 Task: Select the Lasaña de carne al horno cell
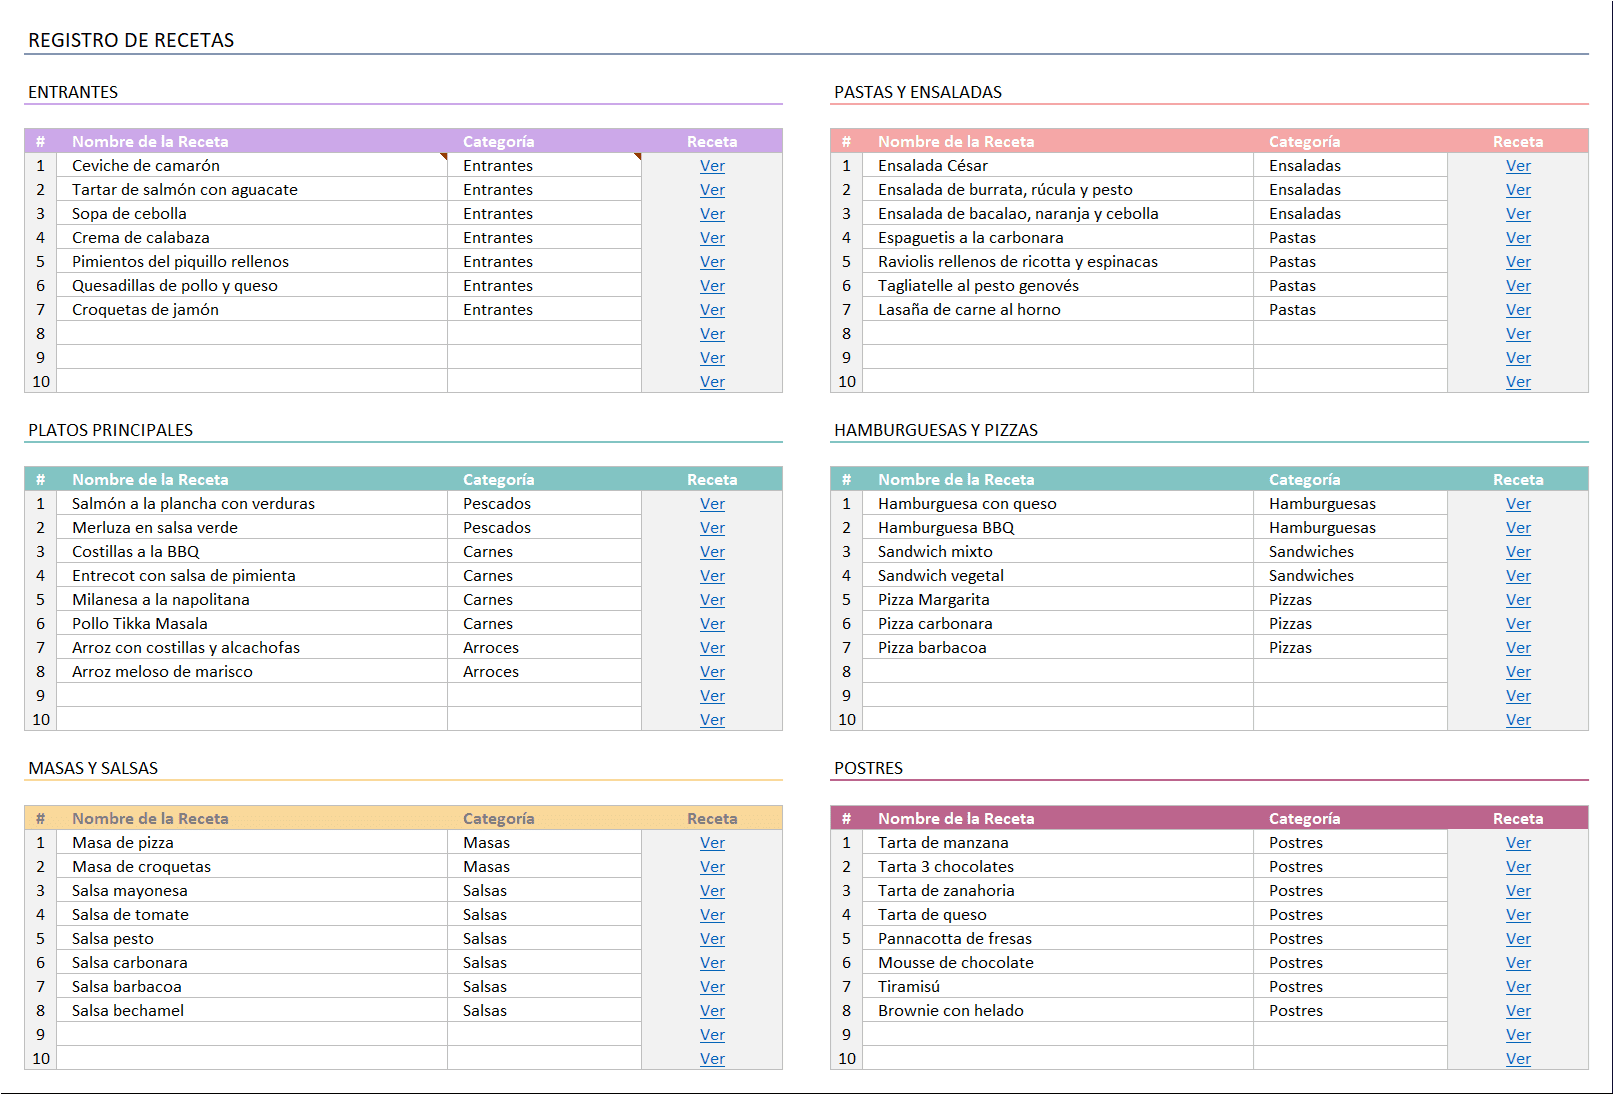(1058, 310)
